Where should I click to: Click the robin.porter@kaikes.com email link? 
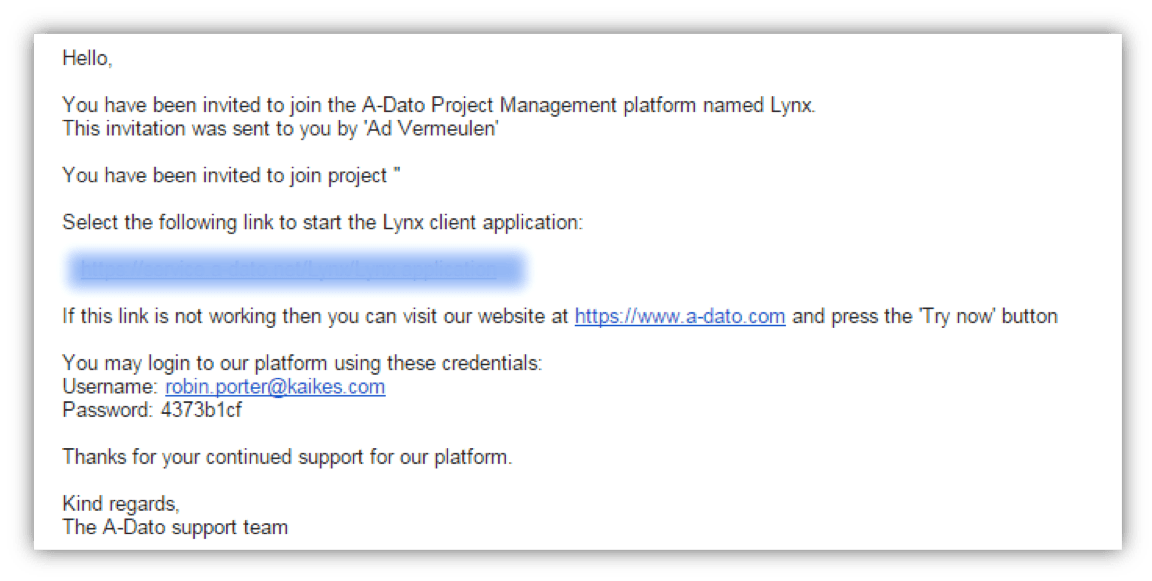pyautogui.click(x=275, y=387)
